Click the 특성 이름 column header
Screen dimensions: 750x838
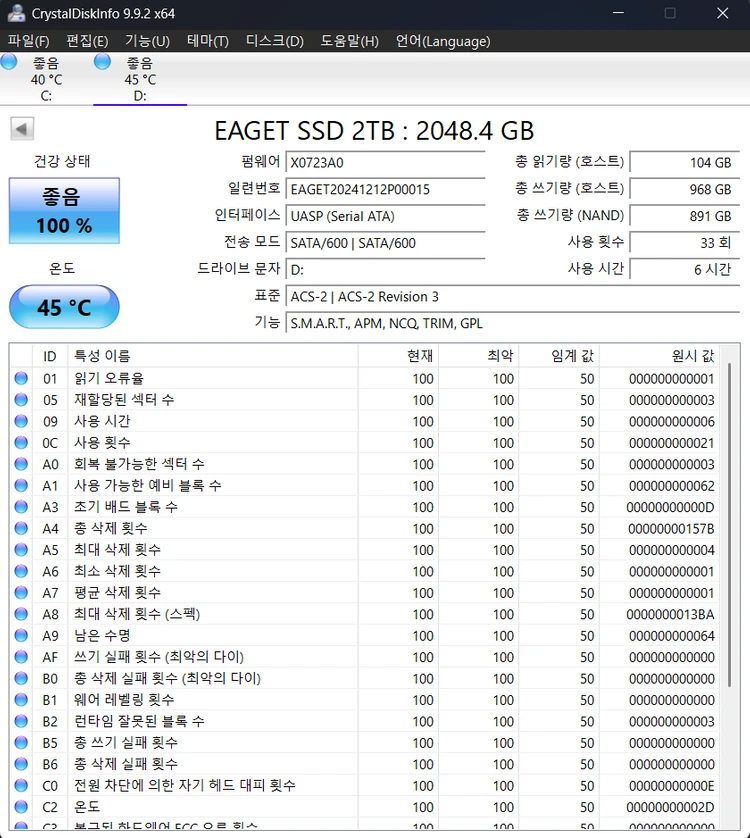tap(213, 355)
